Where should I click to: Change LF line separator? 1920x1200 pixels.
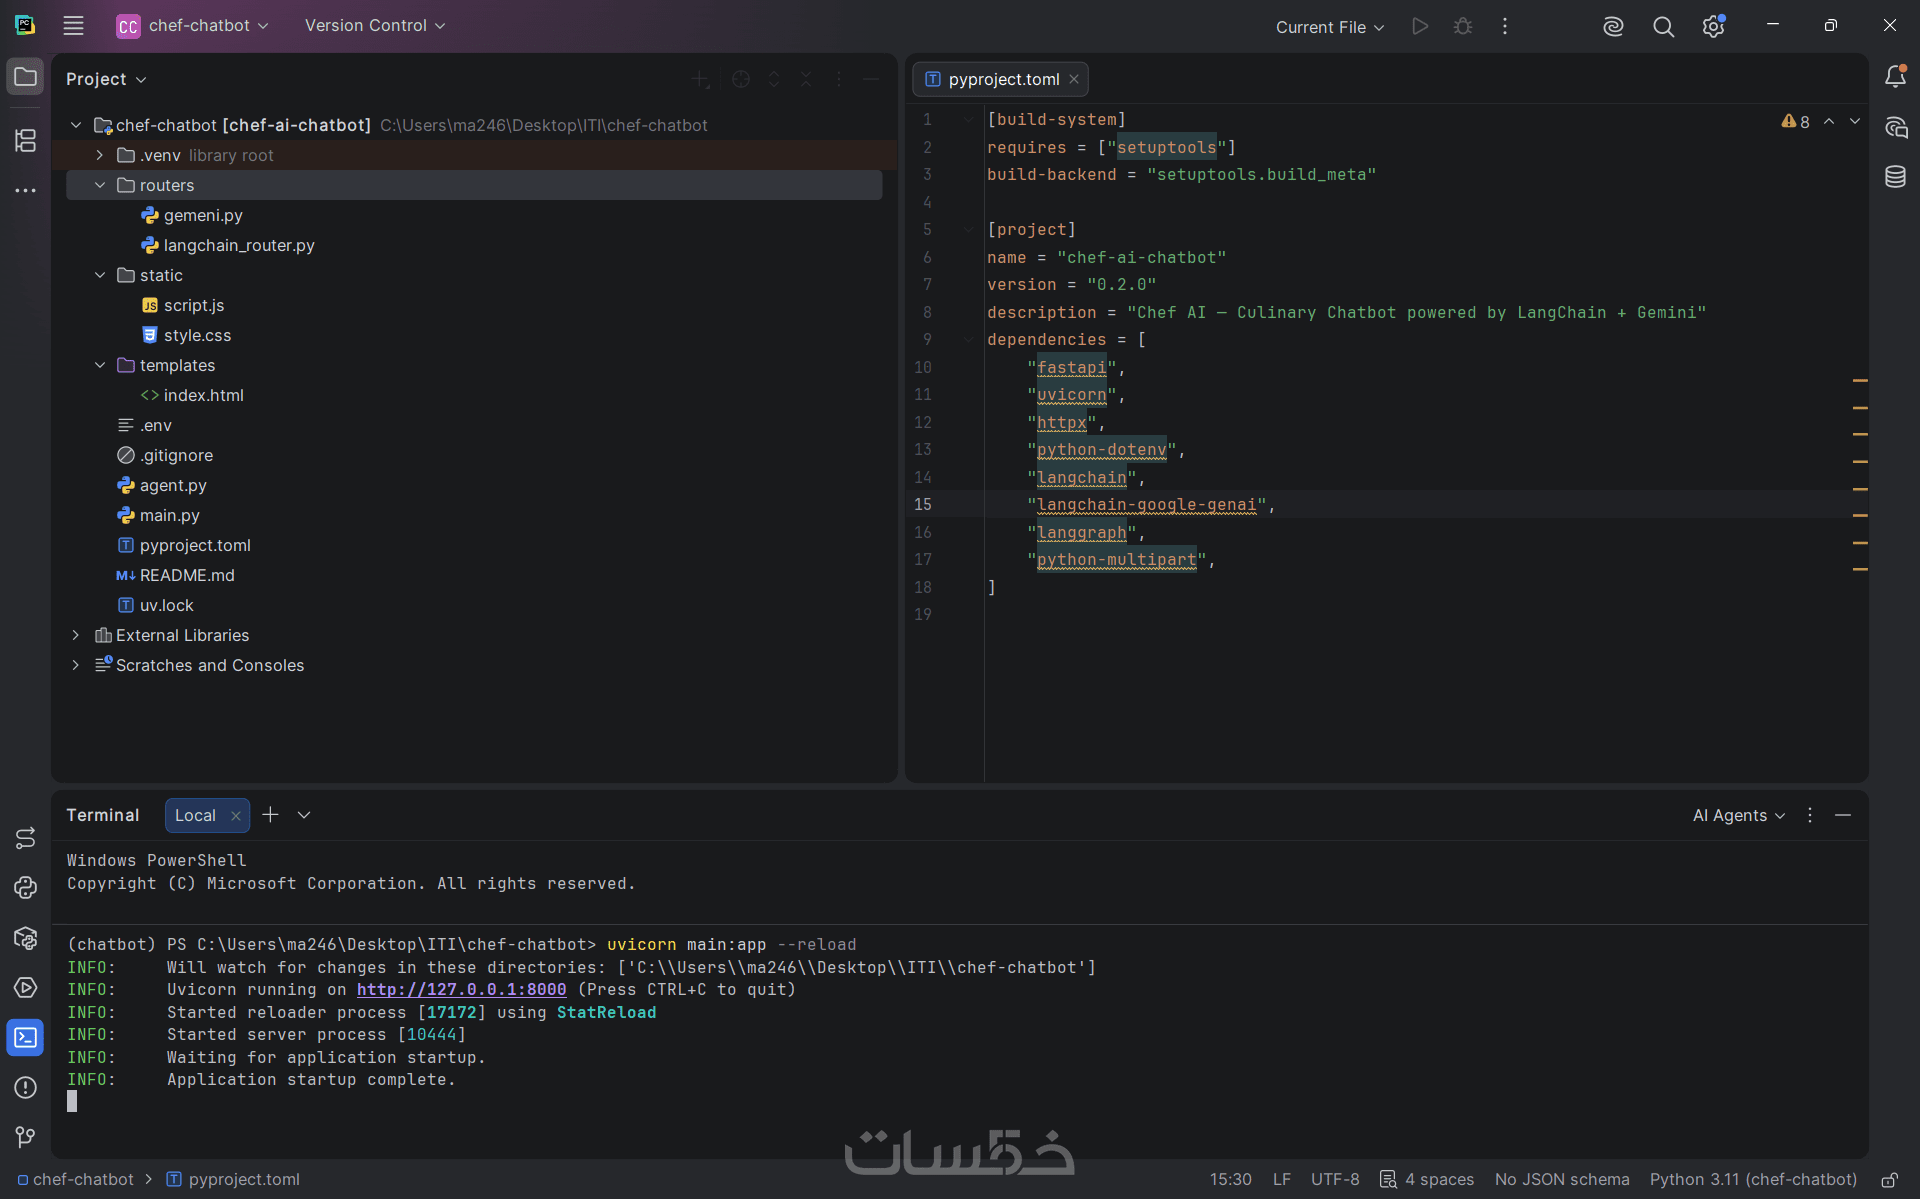pyautogui.click(x=1282, y=1180)
